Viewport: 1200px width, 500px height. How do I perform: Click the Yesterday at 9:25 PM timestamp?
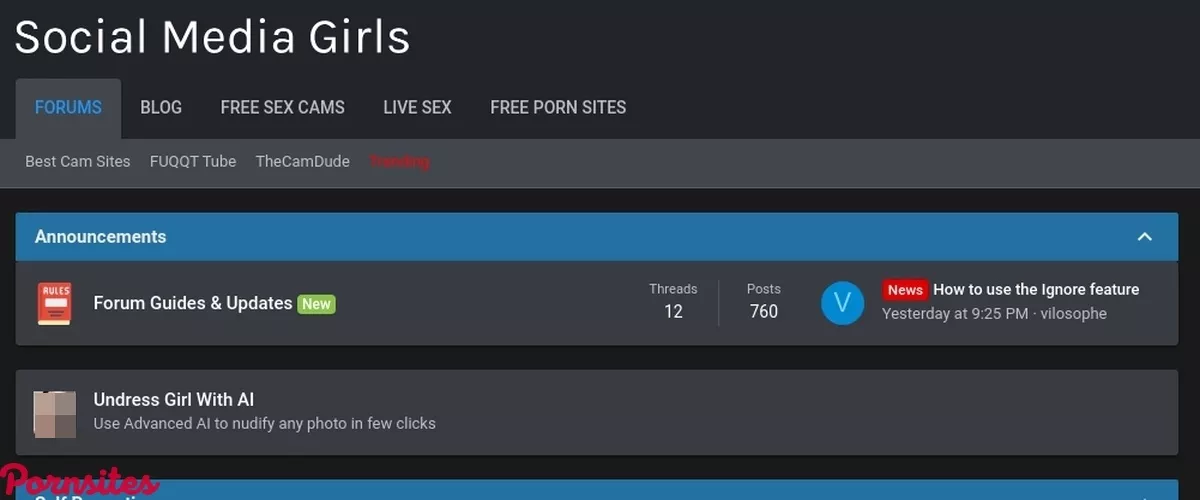pyautogui.click(x=954, y=314)
